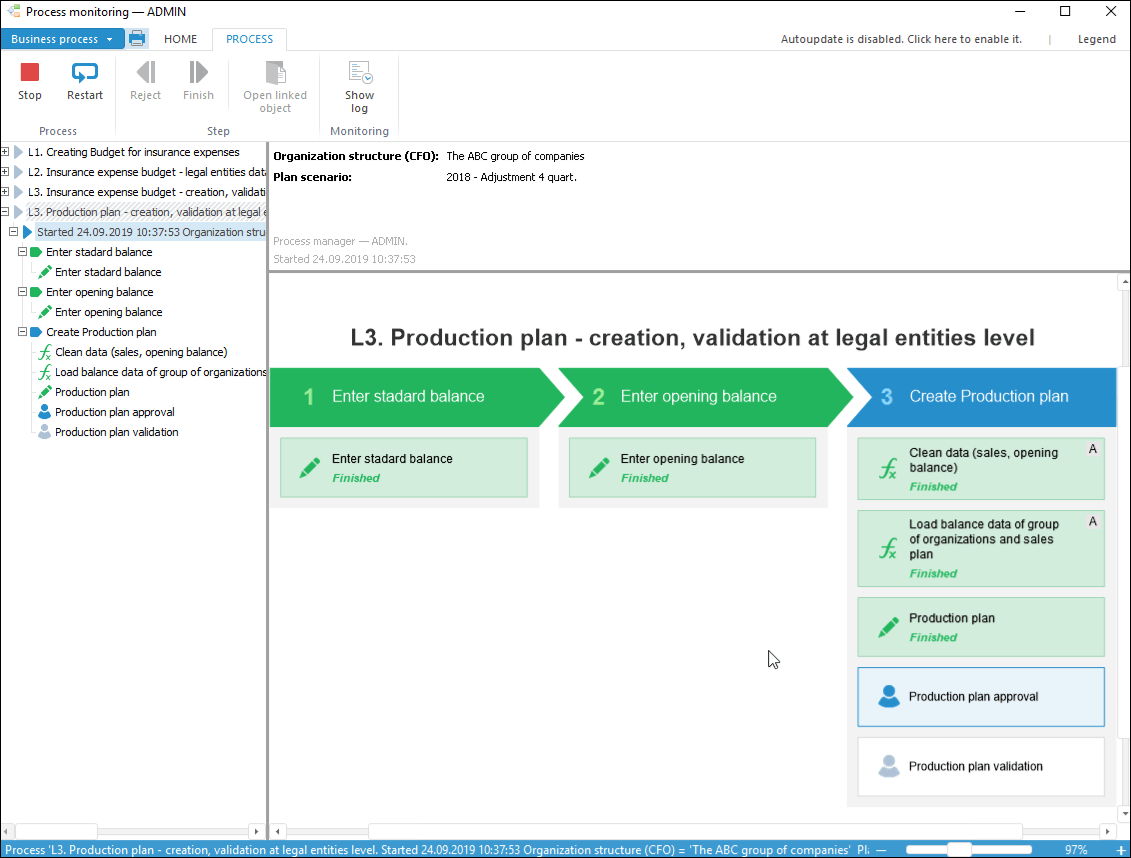The image size is (1131, 858).
Task: Select stage 1 Enter stadard balance diagram header
Action: point(415,397)
